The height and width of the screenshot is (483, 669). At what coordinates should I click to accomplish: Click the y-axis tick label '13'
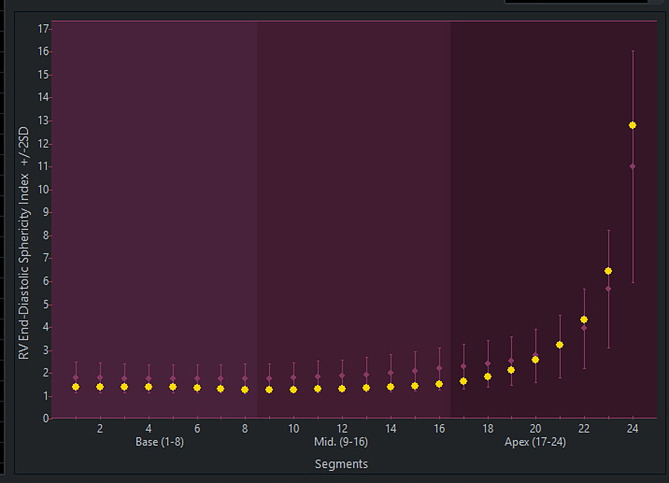point(43,121)
